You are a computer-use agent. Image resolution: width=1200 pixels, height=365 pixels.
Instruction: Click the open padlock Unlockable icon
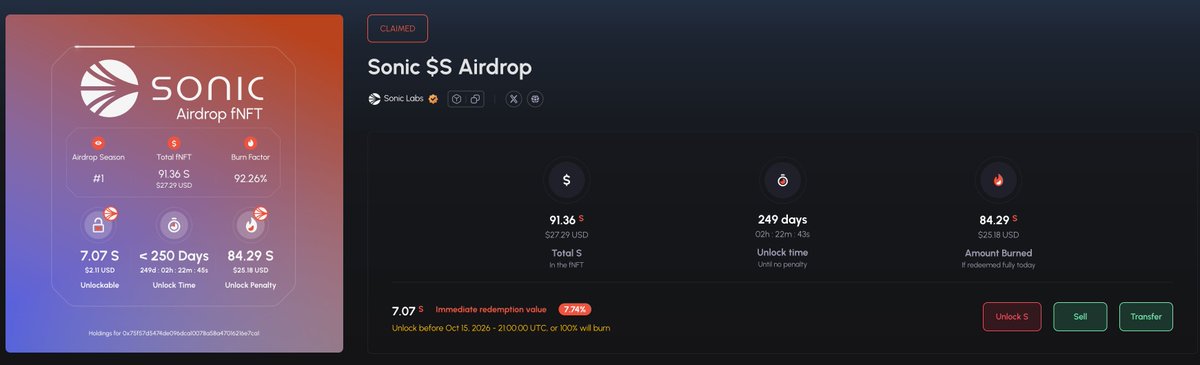tap(100, 224)
